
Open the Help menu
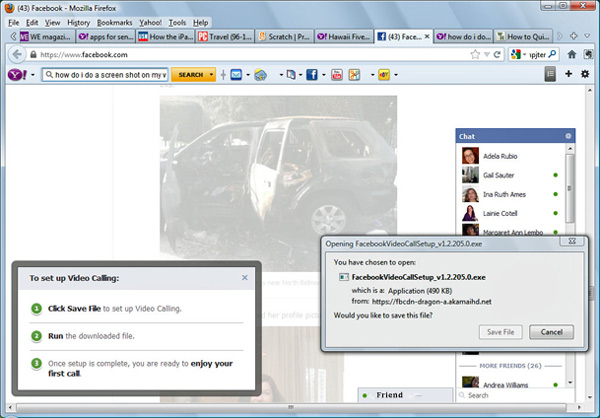coord(201,23)
